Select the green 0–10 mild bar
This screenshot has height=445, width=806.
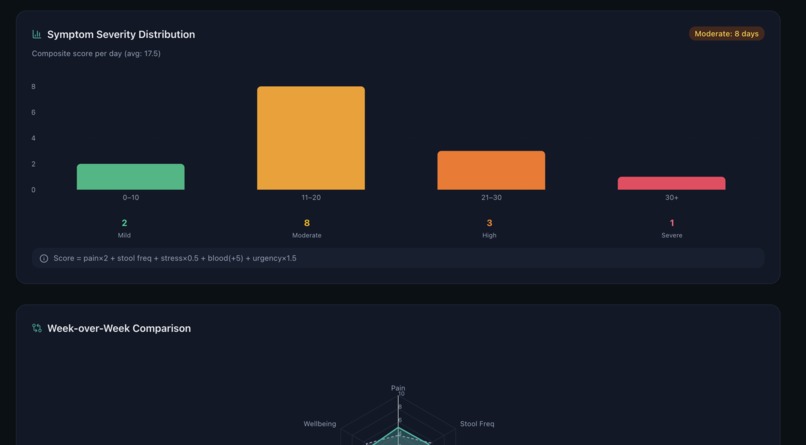pos(131,177)
